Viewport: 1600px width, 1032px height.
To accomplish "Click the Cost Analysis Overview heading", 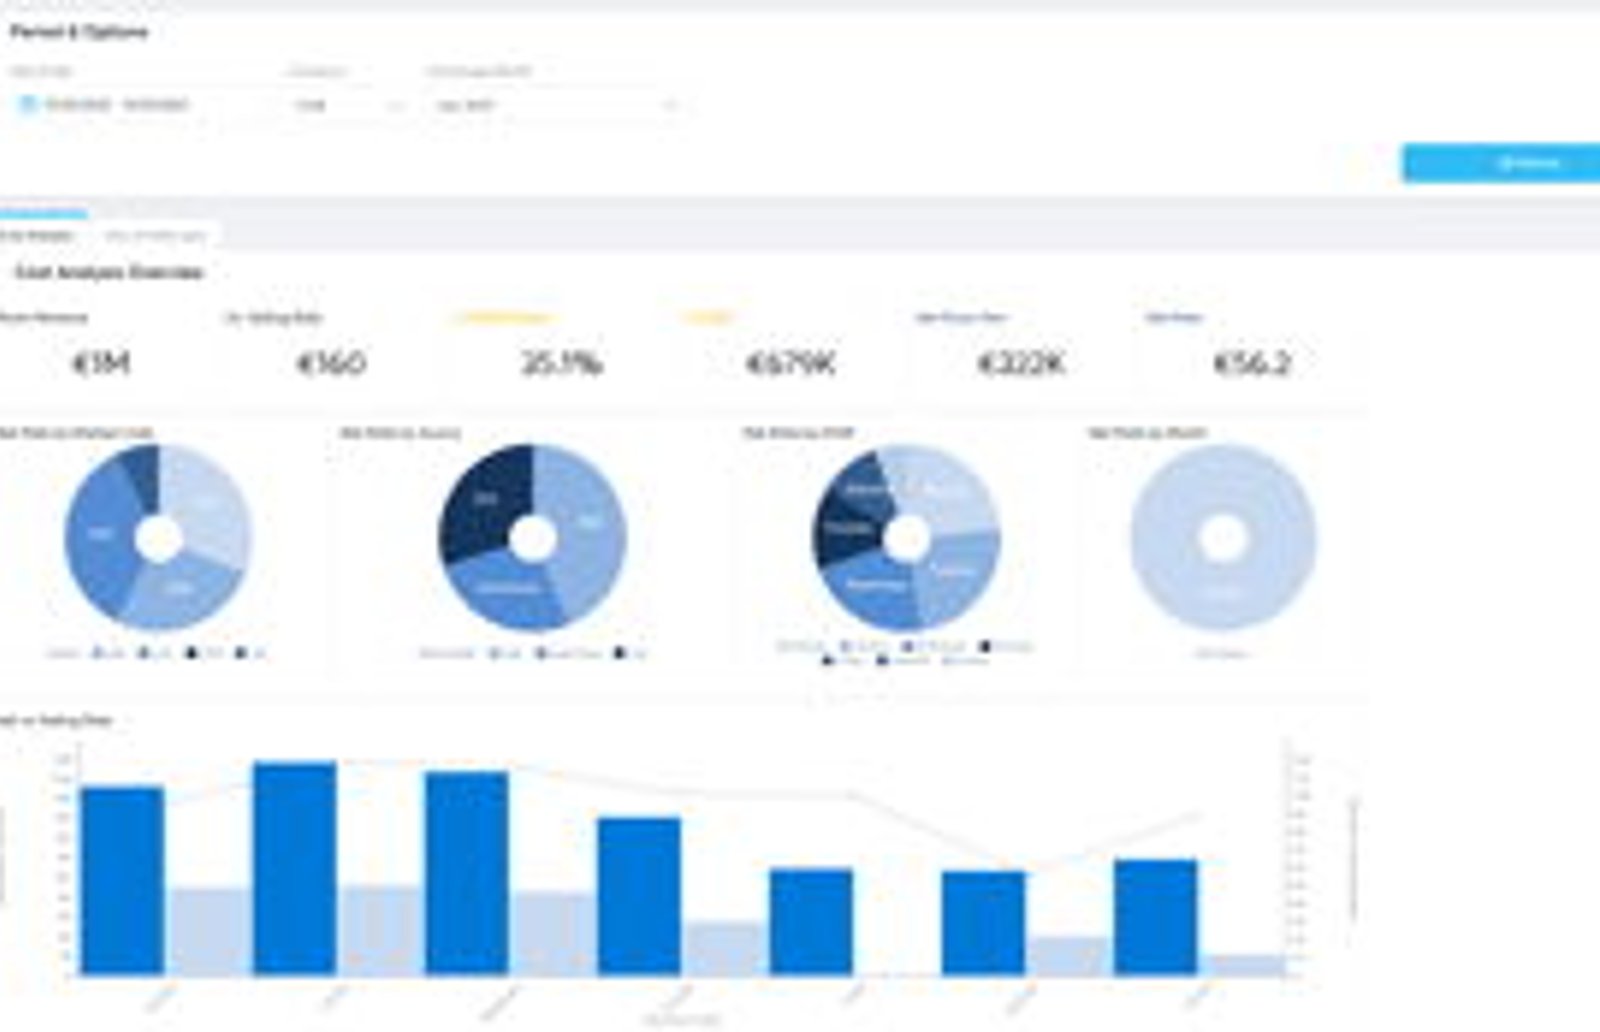I will [x=109, y=272].
